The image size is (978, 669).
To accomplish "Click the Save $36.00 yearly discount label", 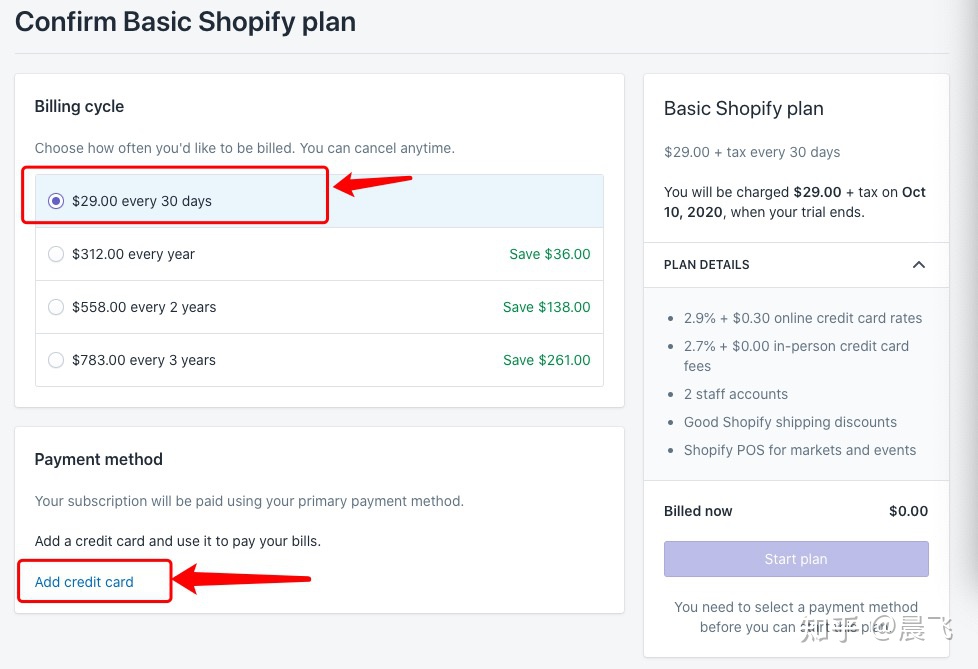I will coord(549,254).
